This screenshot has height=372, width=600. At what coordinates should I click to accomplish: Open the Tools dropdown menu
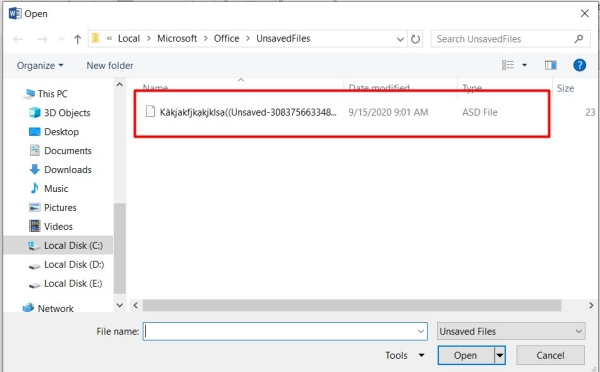[x=405, y=356]
